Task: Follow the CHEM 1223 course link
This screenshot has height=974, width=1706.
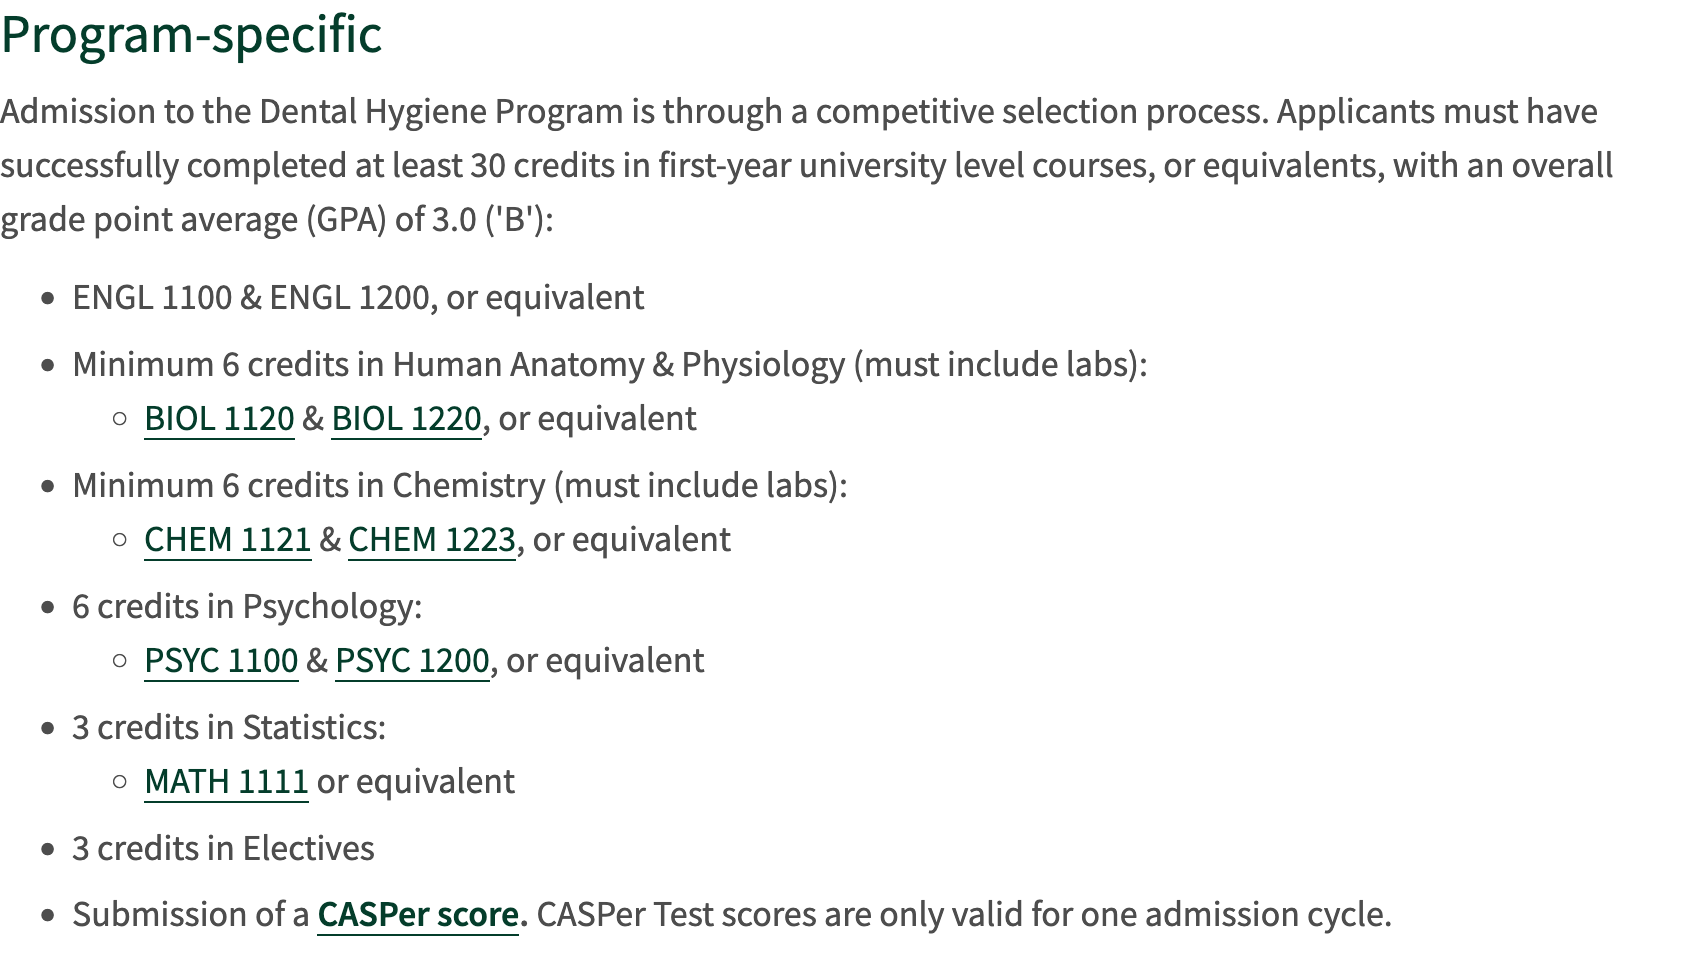Action: (432, 540)
